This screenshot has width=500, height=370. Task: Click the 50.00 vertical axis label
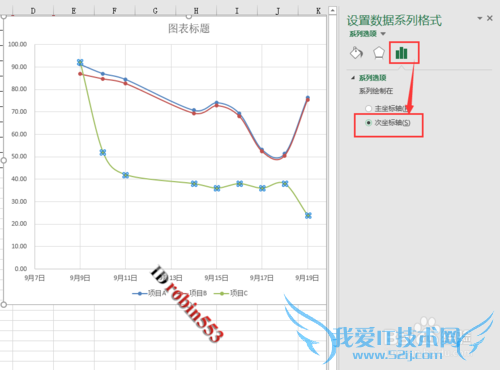[x=19, y=156]
